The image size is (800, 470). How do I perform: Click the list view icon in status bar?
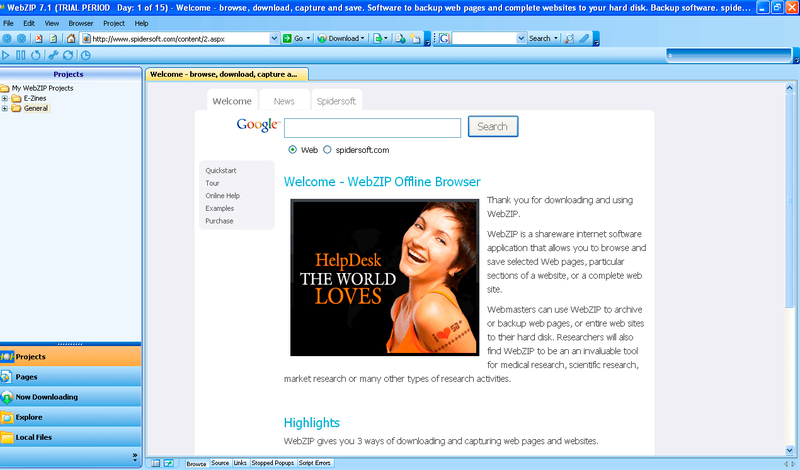pyautogui.click(x=156, y=463)
